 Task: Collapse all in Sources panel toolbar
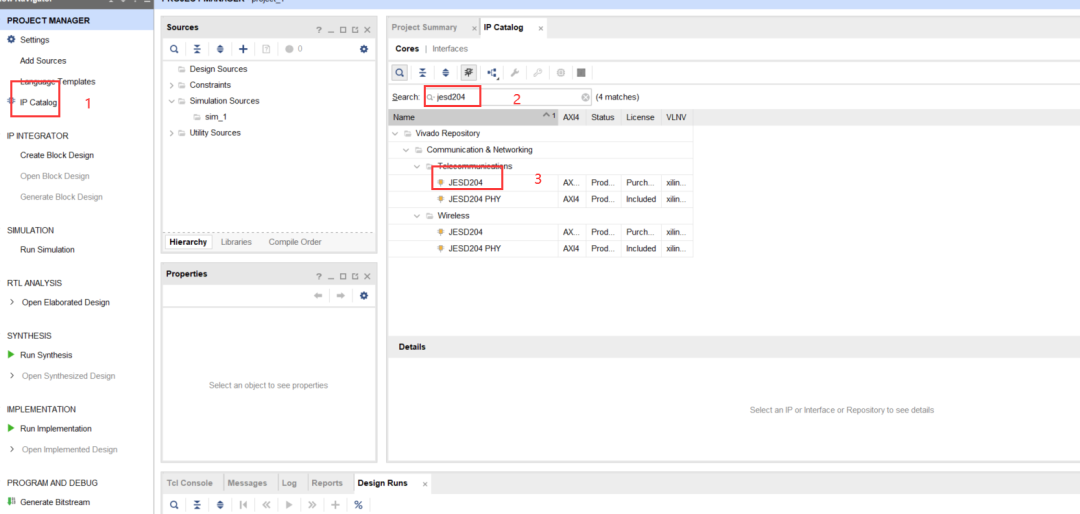[197, 49]
